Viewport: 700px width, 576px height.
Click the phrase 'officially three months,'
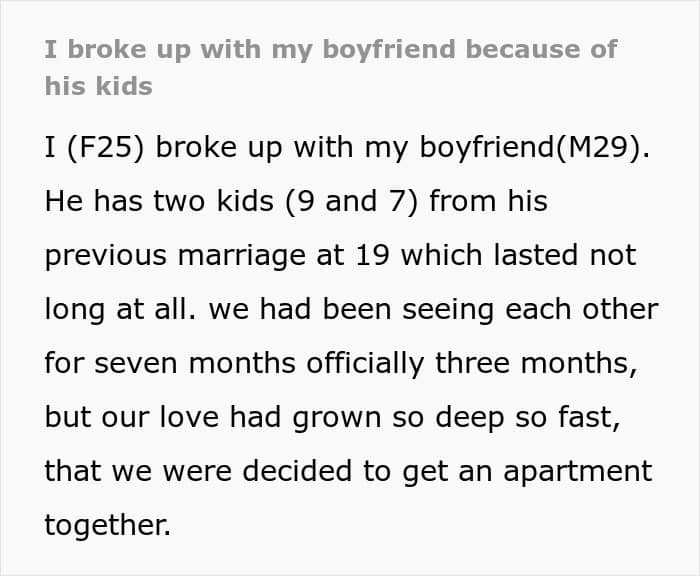click(471, 363)
